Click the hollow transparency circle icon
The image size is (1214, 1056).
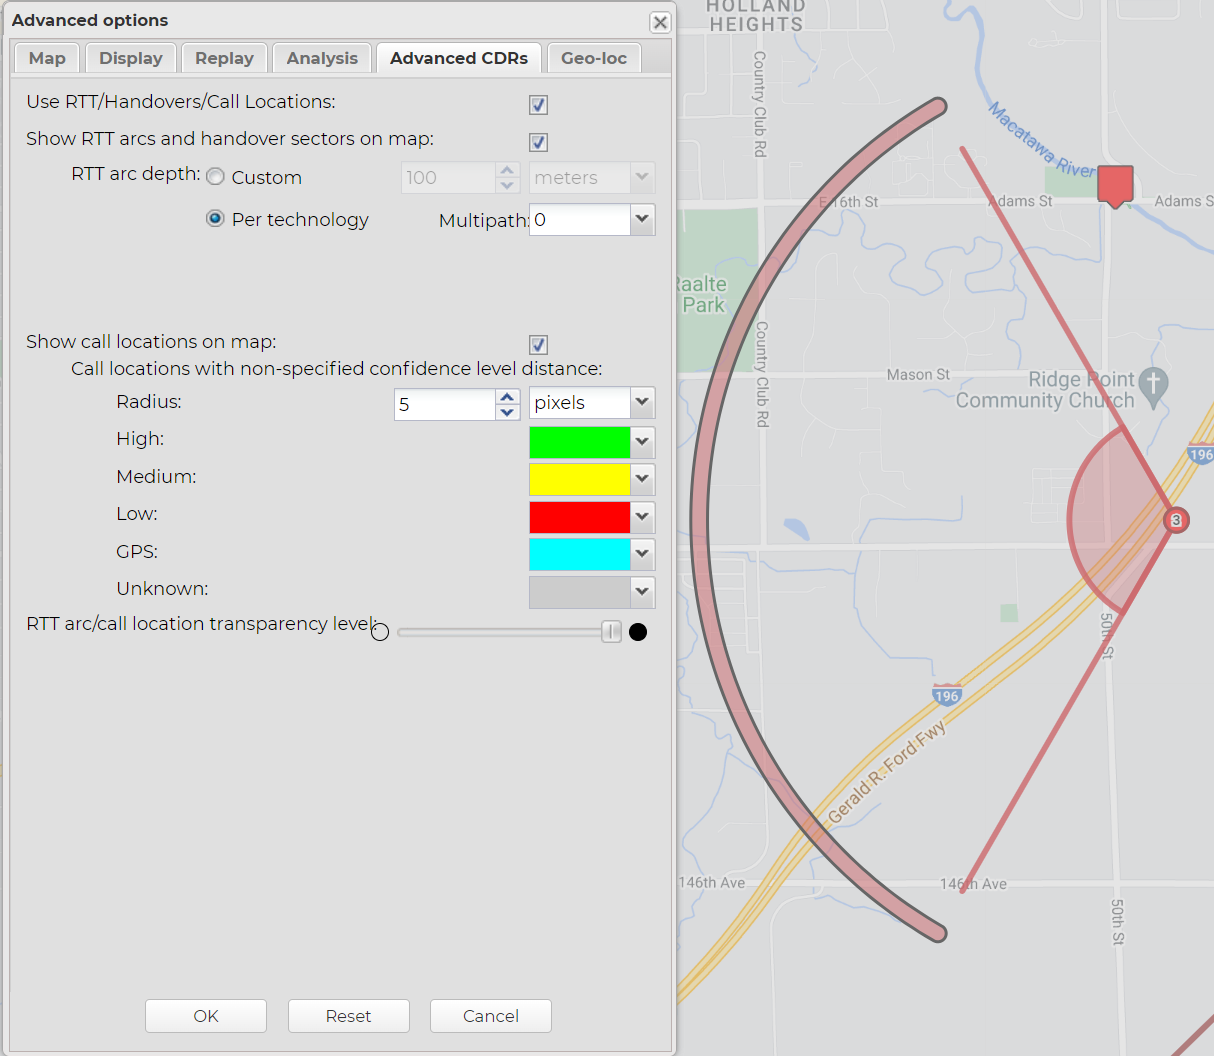click(x=380, y=632)
